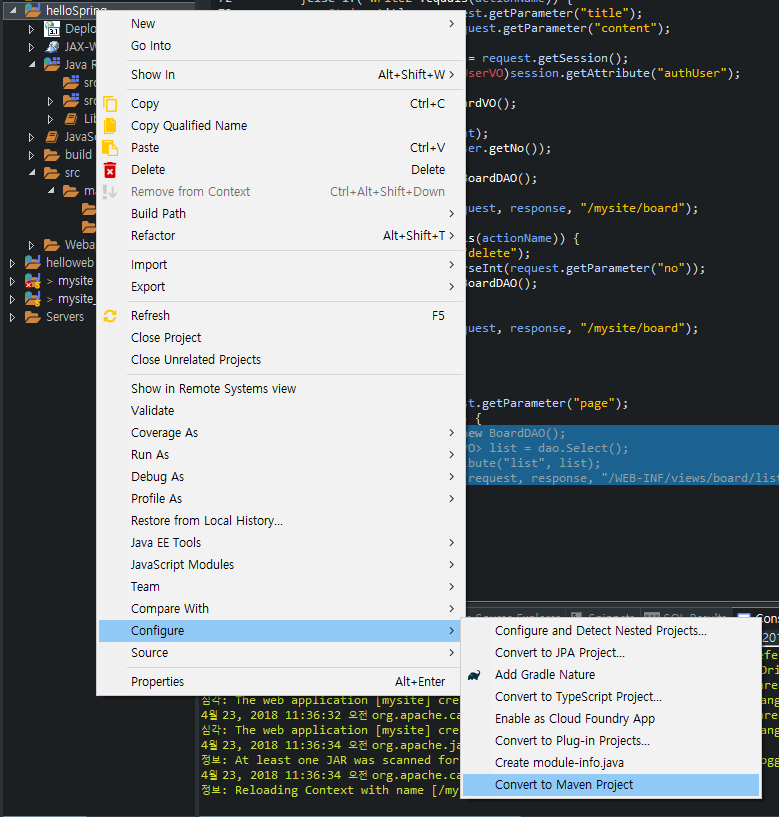Select Convert to Maven Project
Screen dimensions: 779x817
[564, 785]
